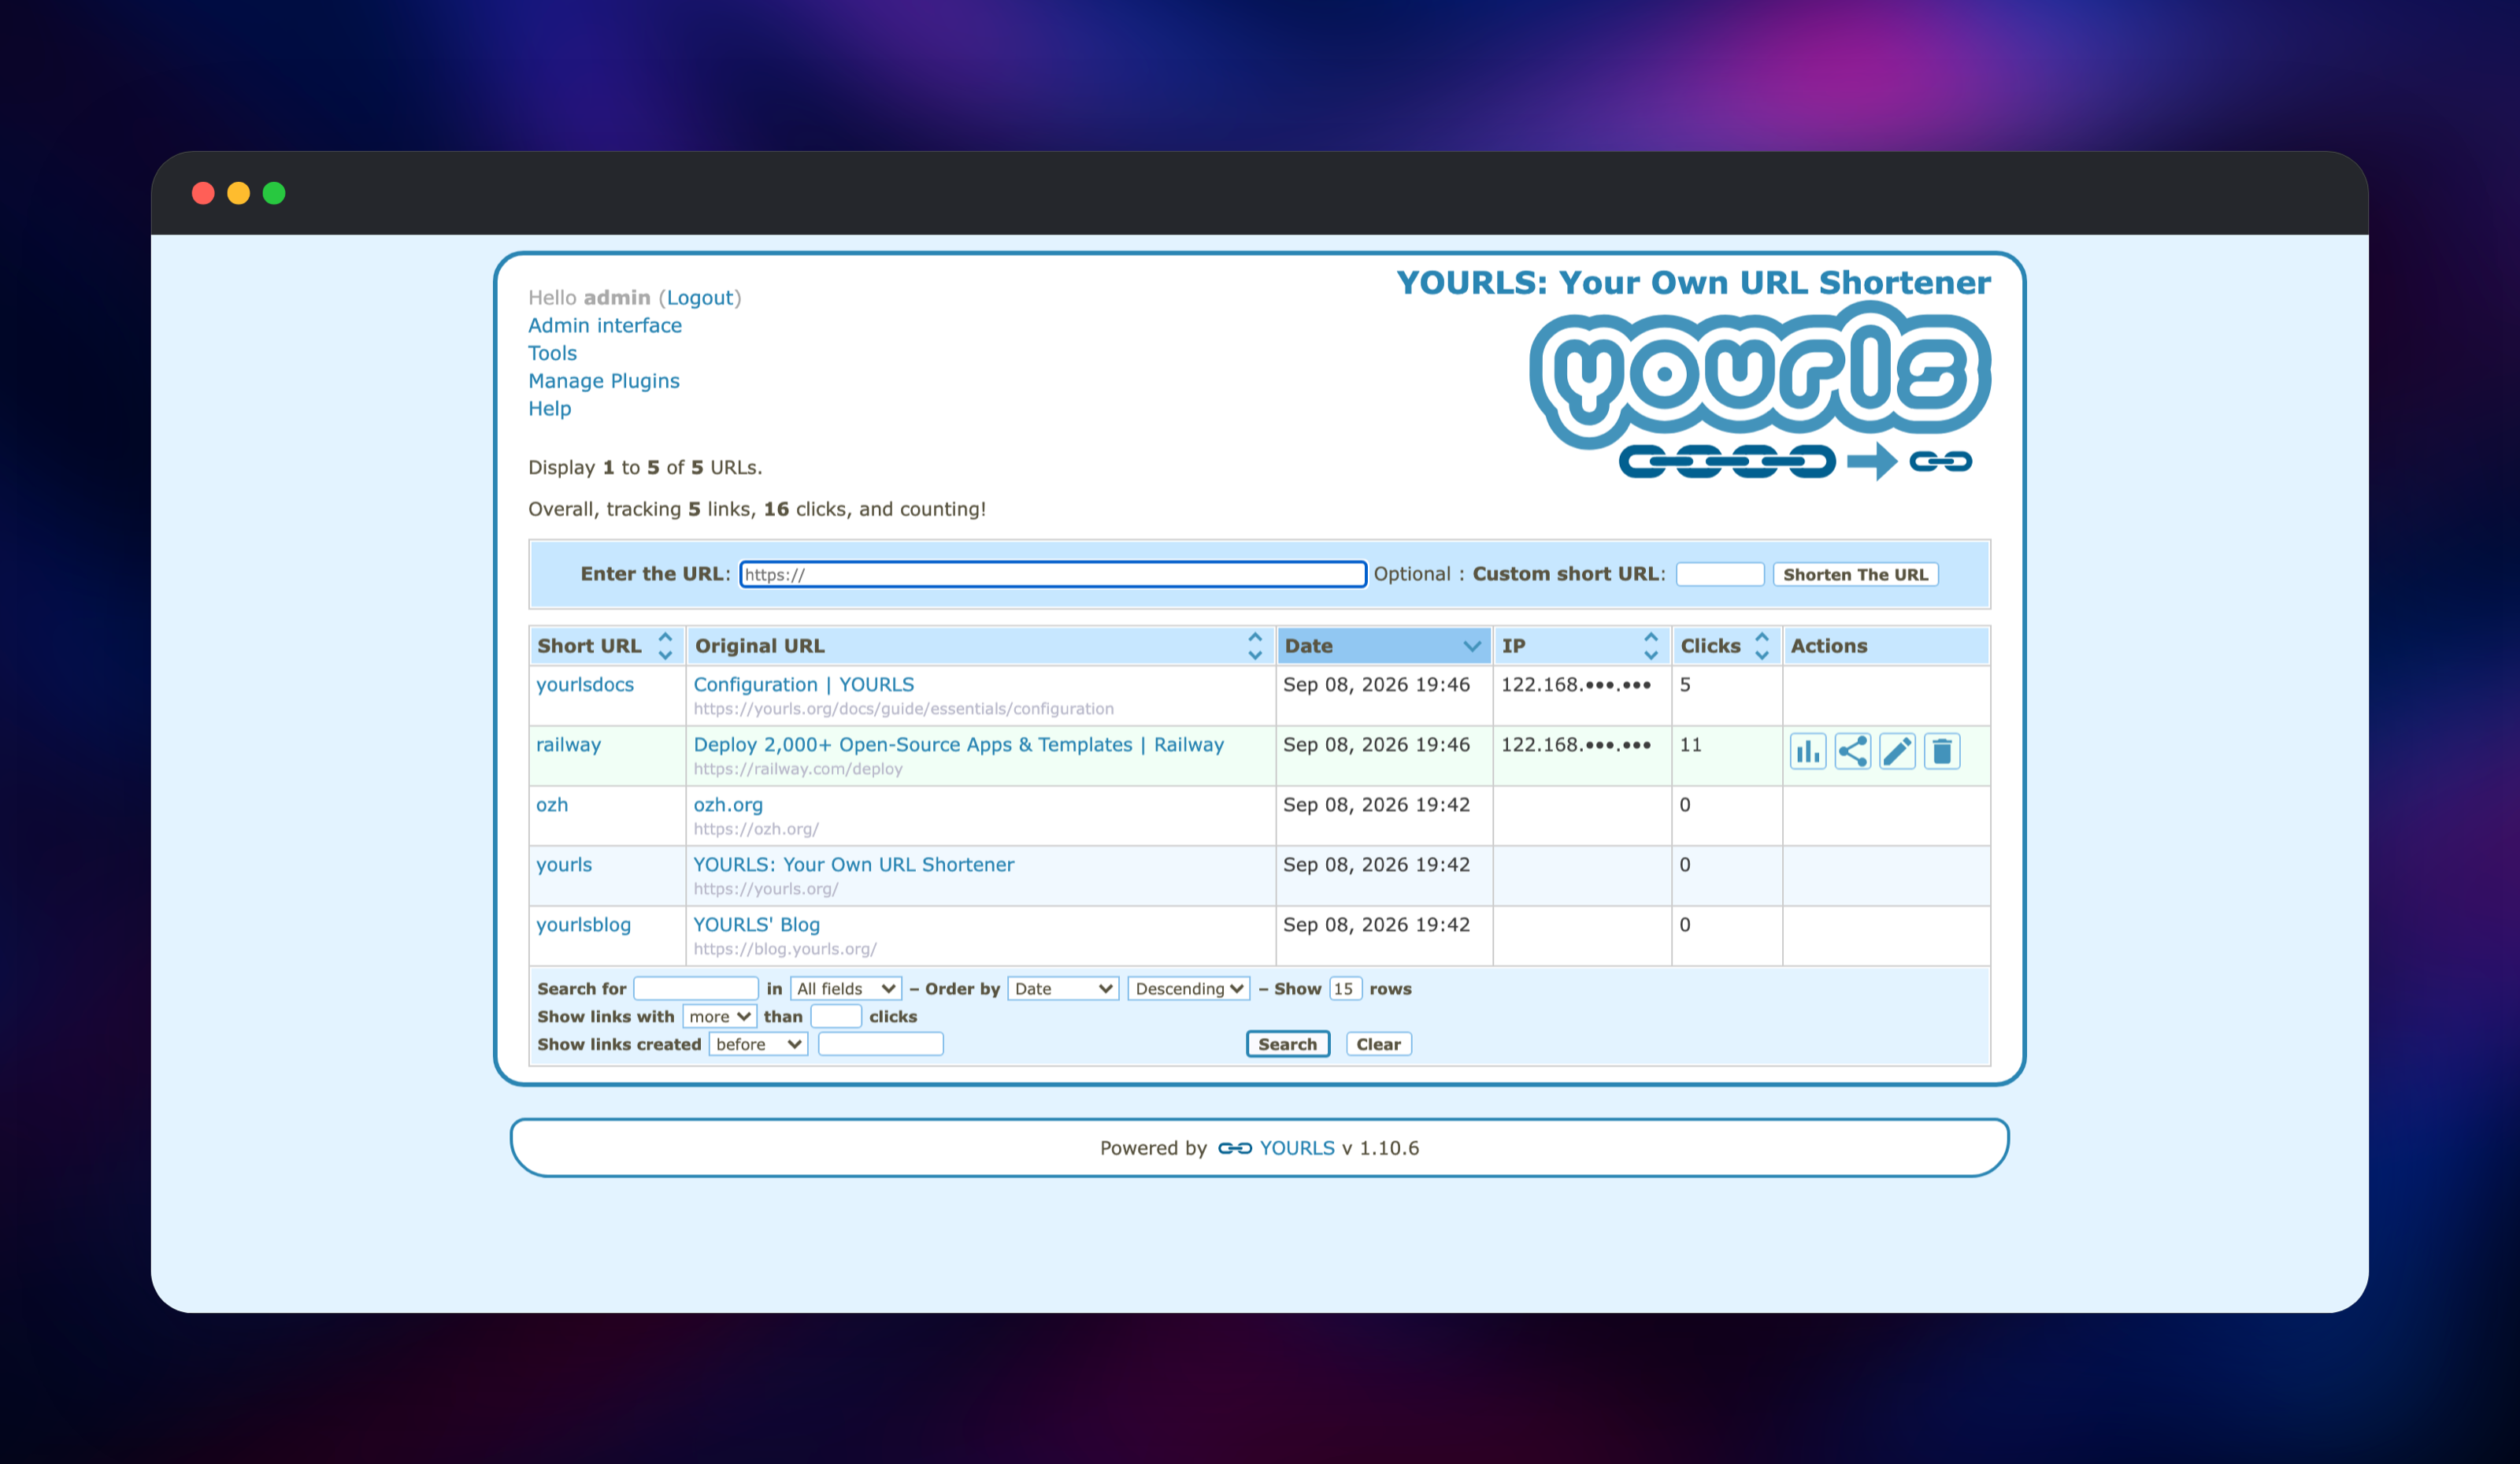The image size is (2520, 1464).
Task: Click the page title YOURLS heading link
Action: click(1694, 282)
